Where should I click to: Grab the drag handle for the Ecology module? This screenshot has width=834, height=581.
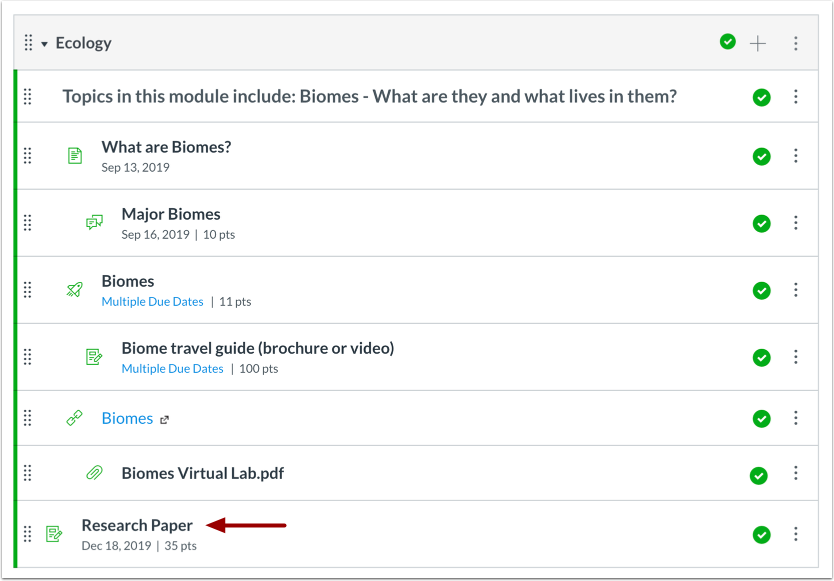click(28, 43)
